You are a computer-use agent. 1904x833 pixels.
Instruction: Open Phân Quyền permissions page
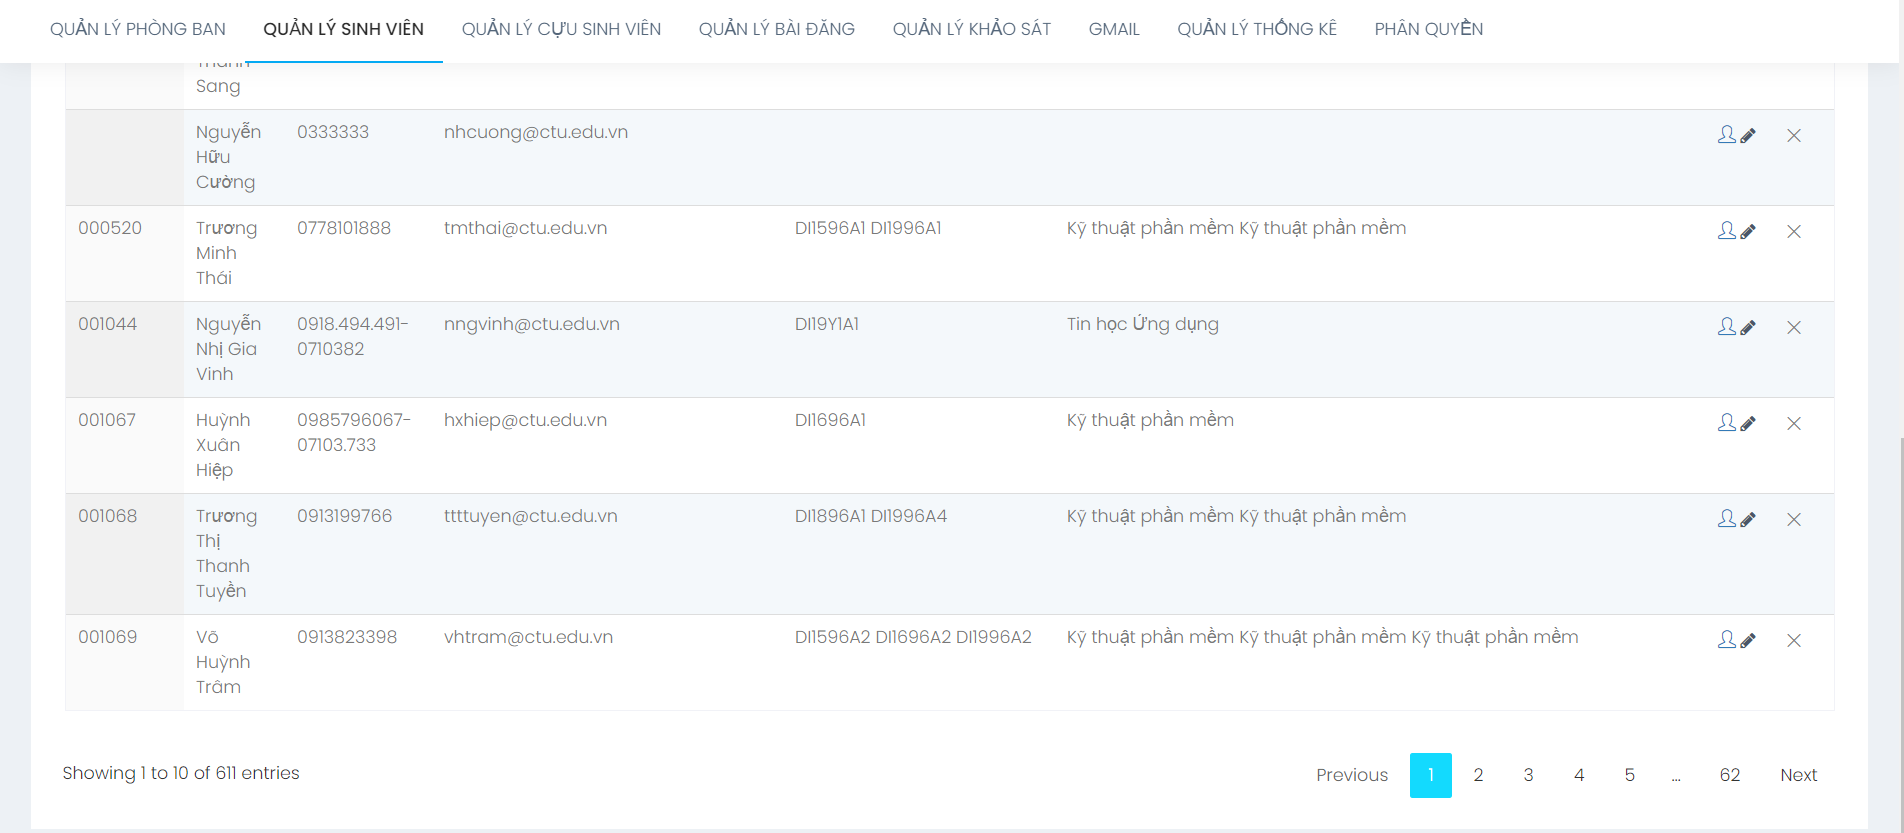click(1428, 29)
